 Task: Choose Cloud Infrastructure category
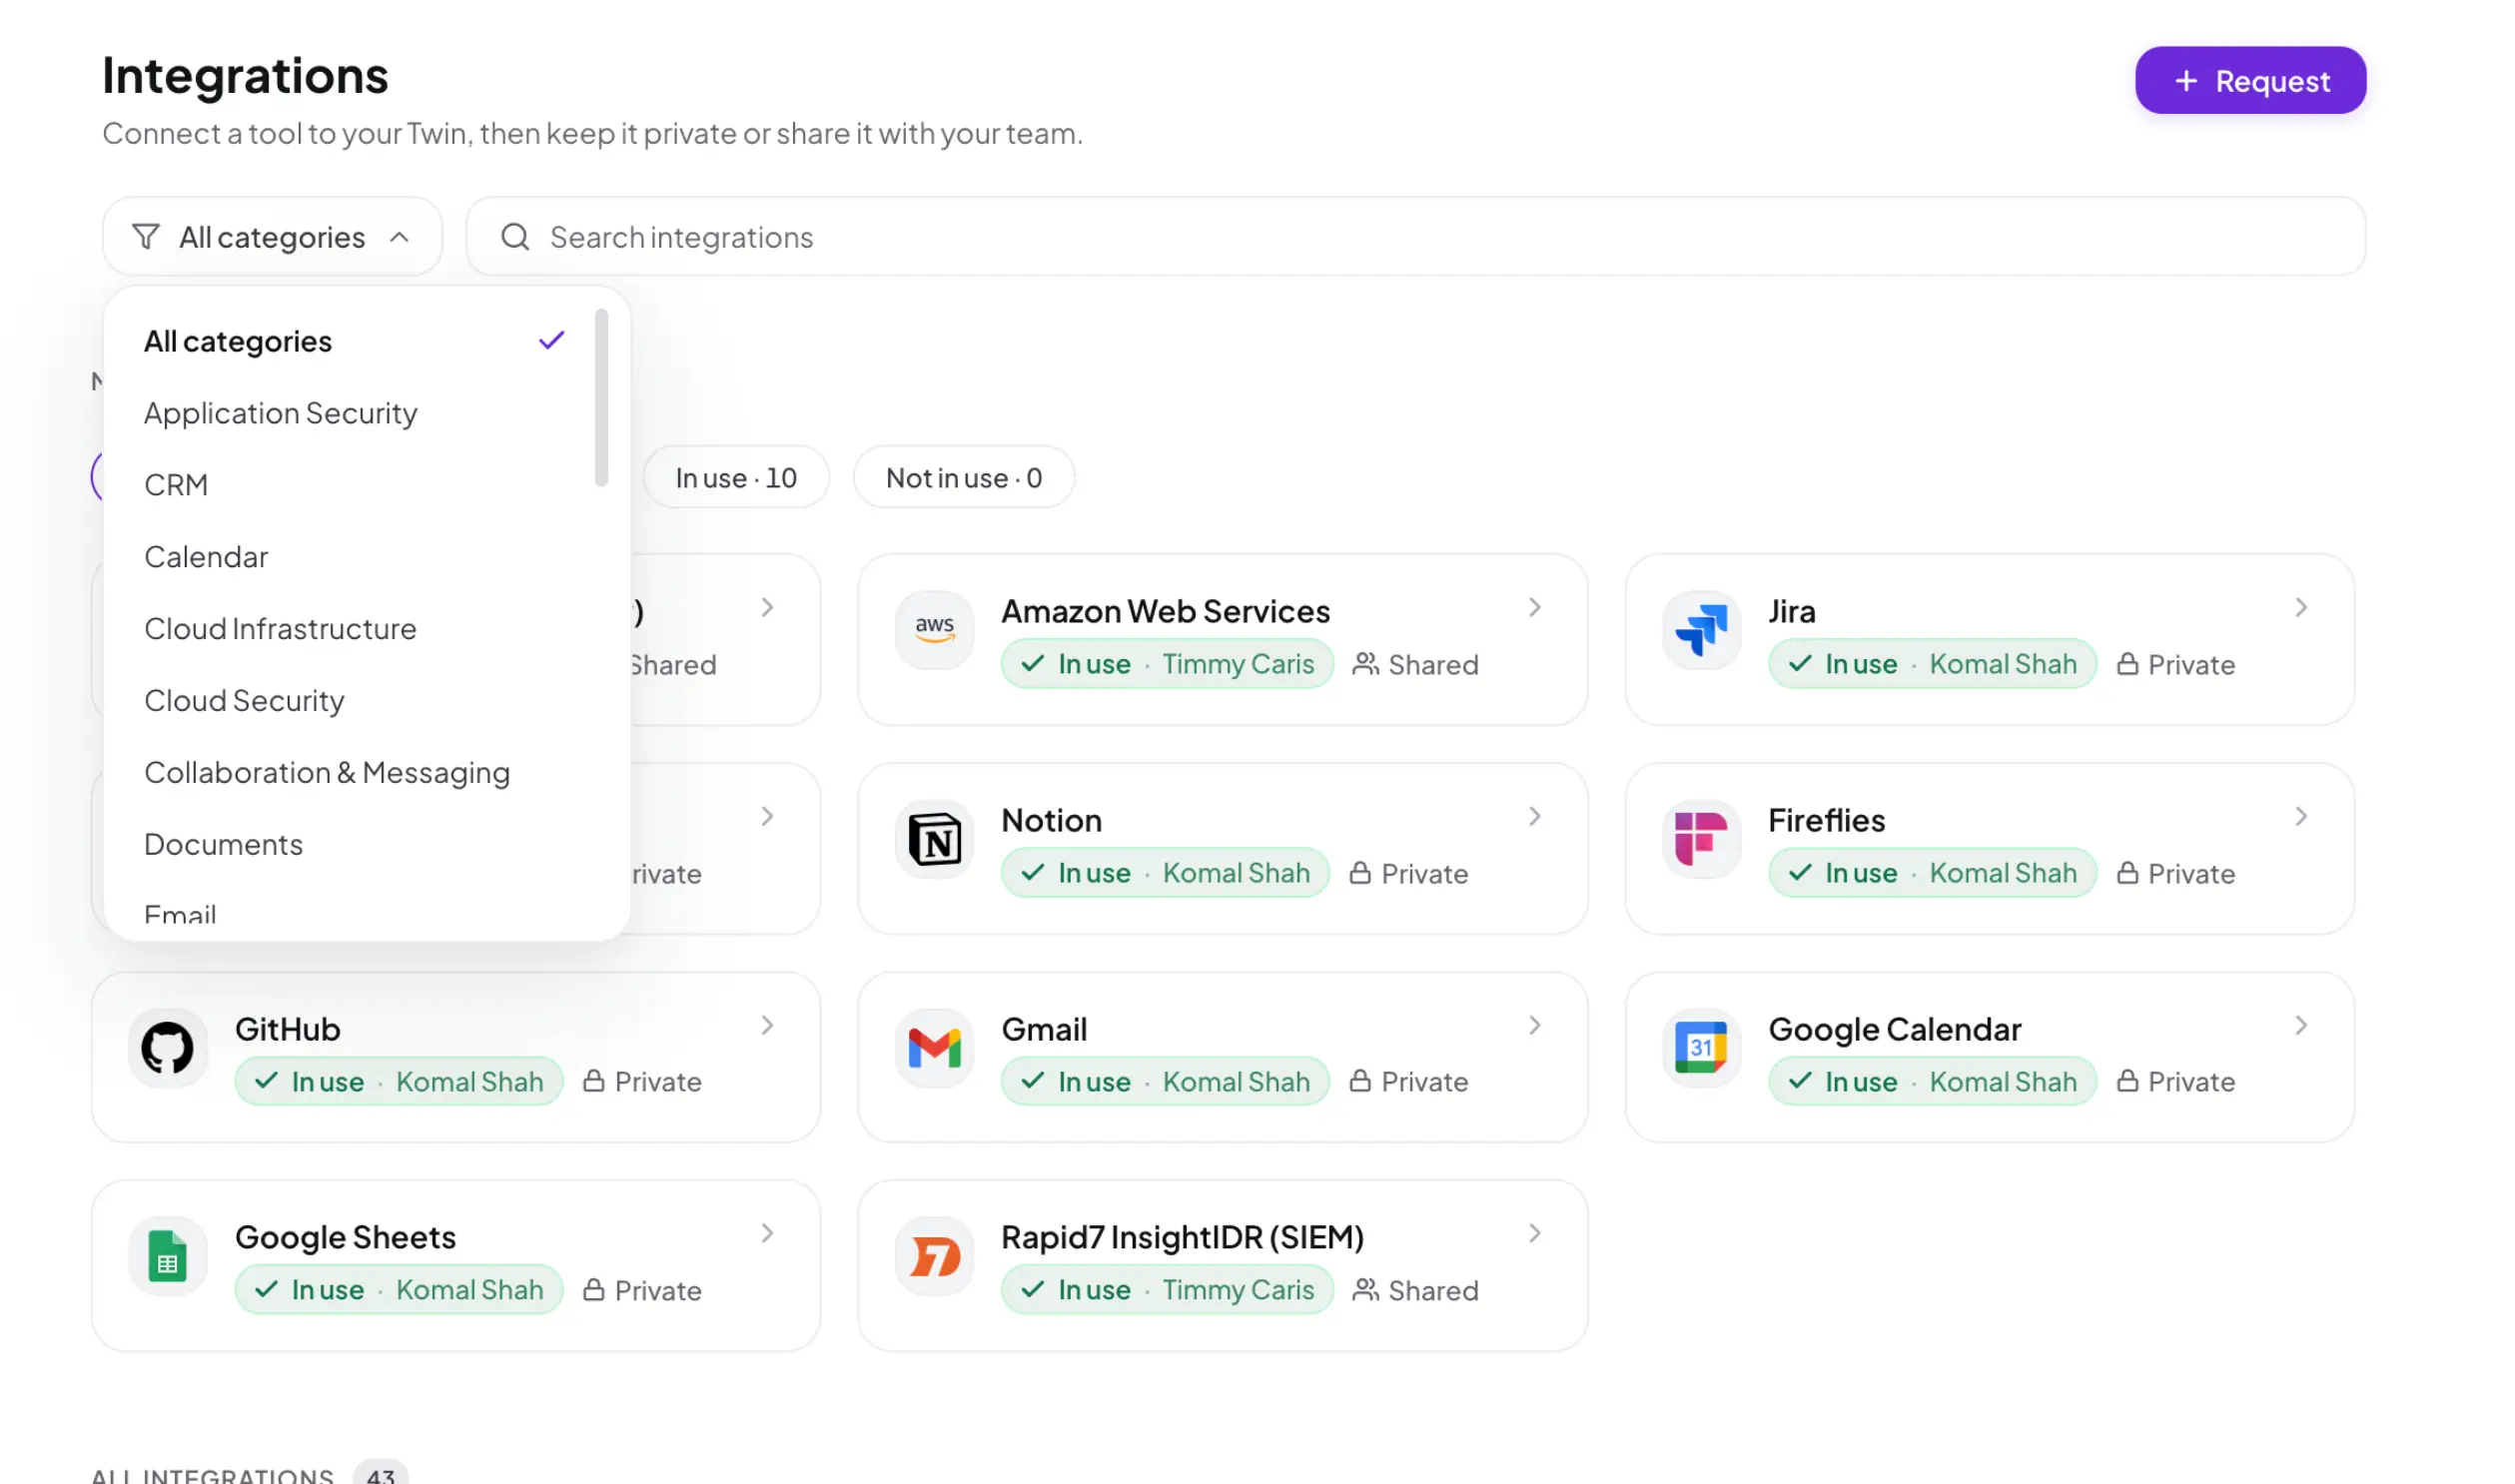coord(355,629)
